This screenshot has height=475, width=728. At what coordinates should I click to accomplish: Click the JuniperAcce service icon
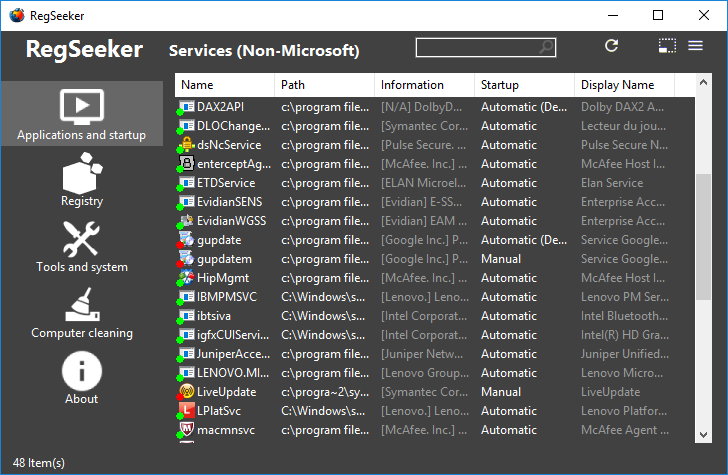tap(186, 354)
